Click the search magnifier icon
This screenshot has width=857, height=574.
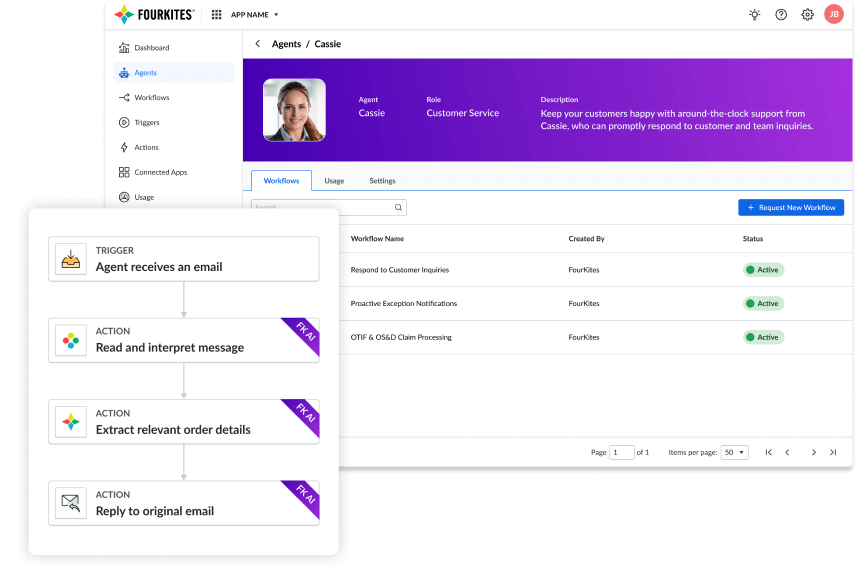(x=398, y=207)
